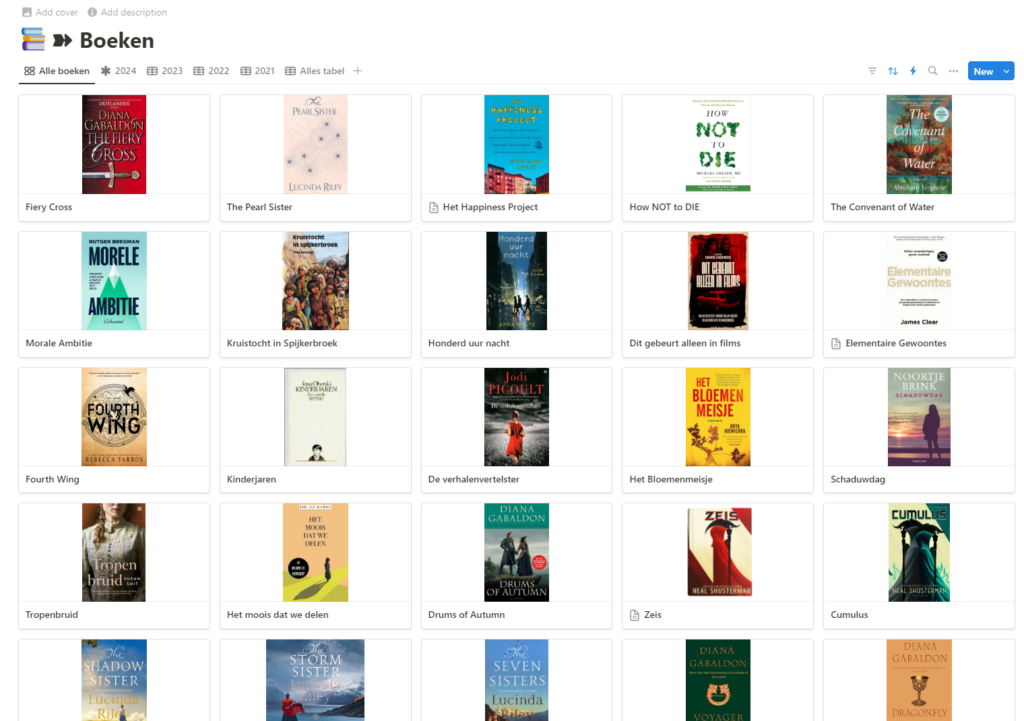Switch to the 2021 table tab

tap(257, 71)
